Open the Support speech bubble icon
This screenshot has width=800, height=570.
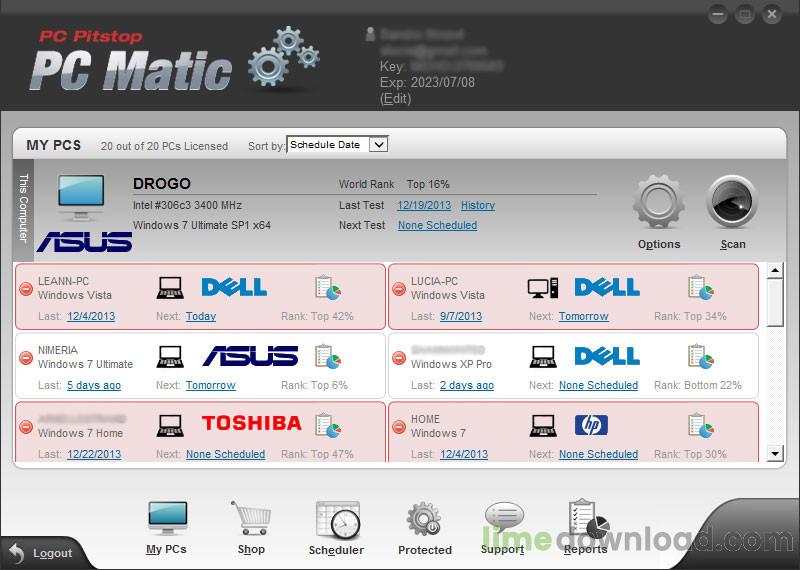504,517
